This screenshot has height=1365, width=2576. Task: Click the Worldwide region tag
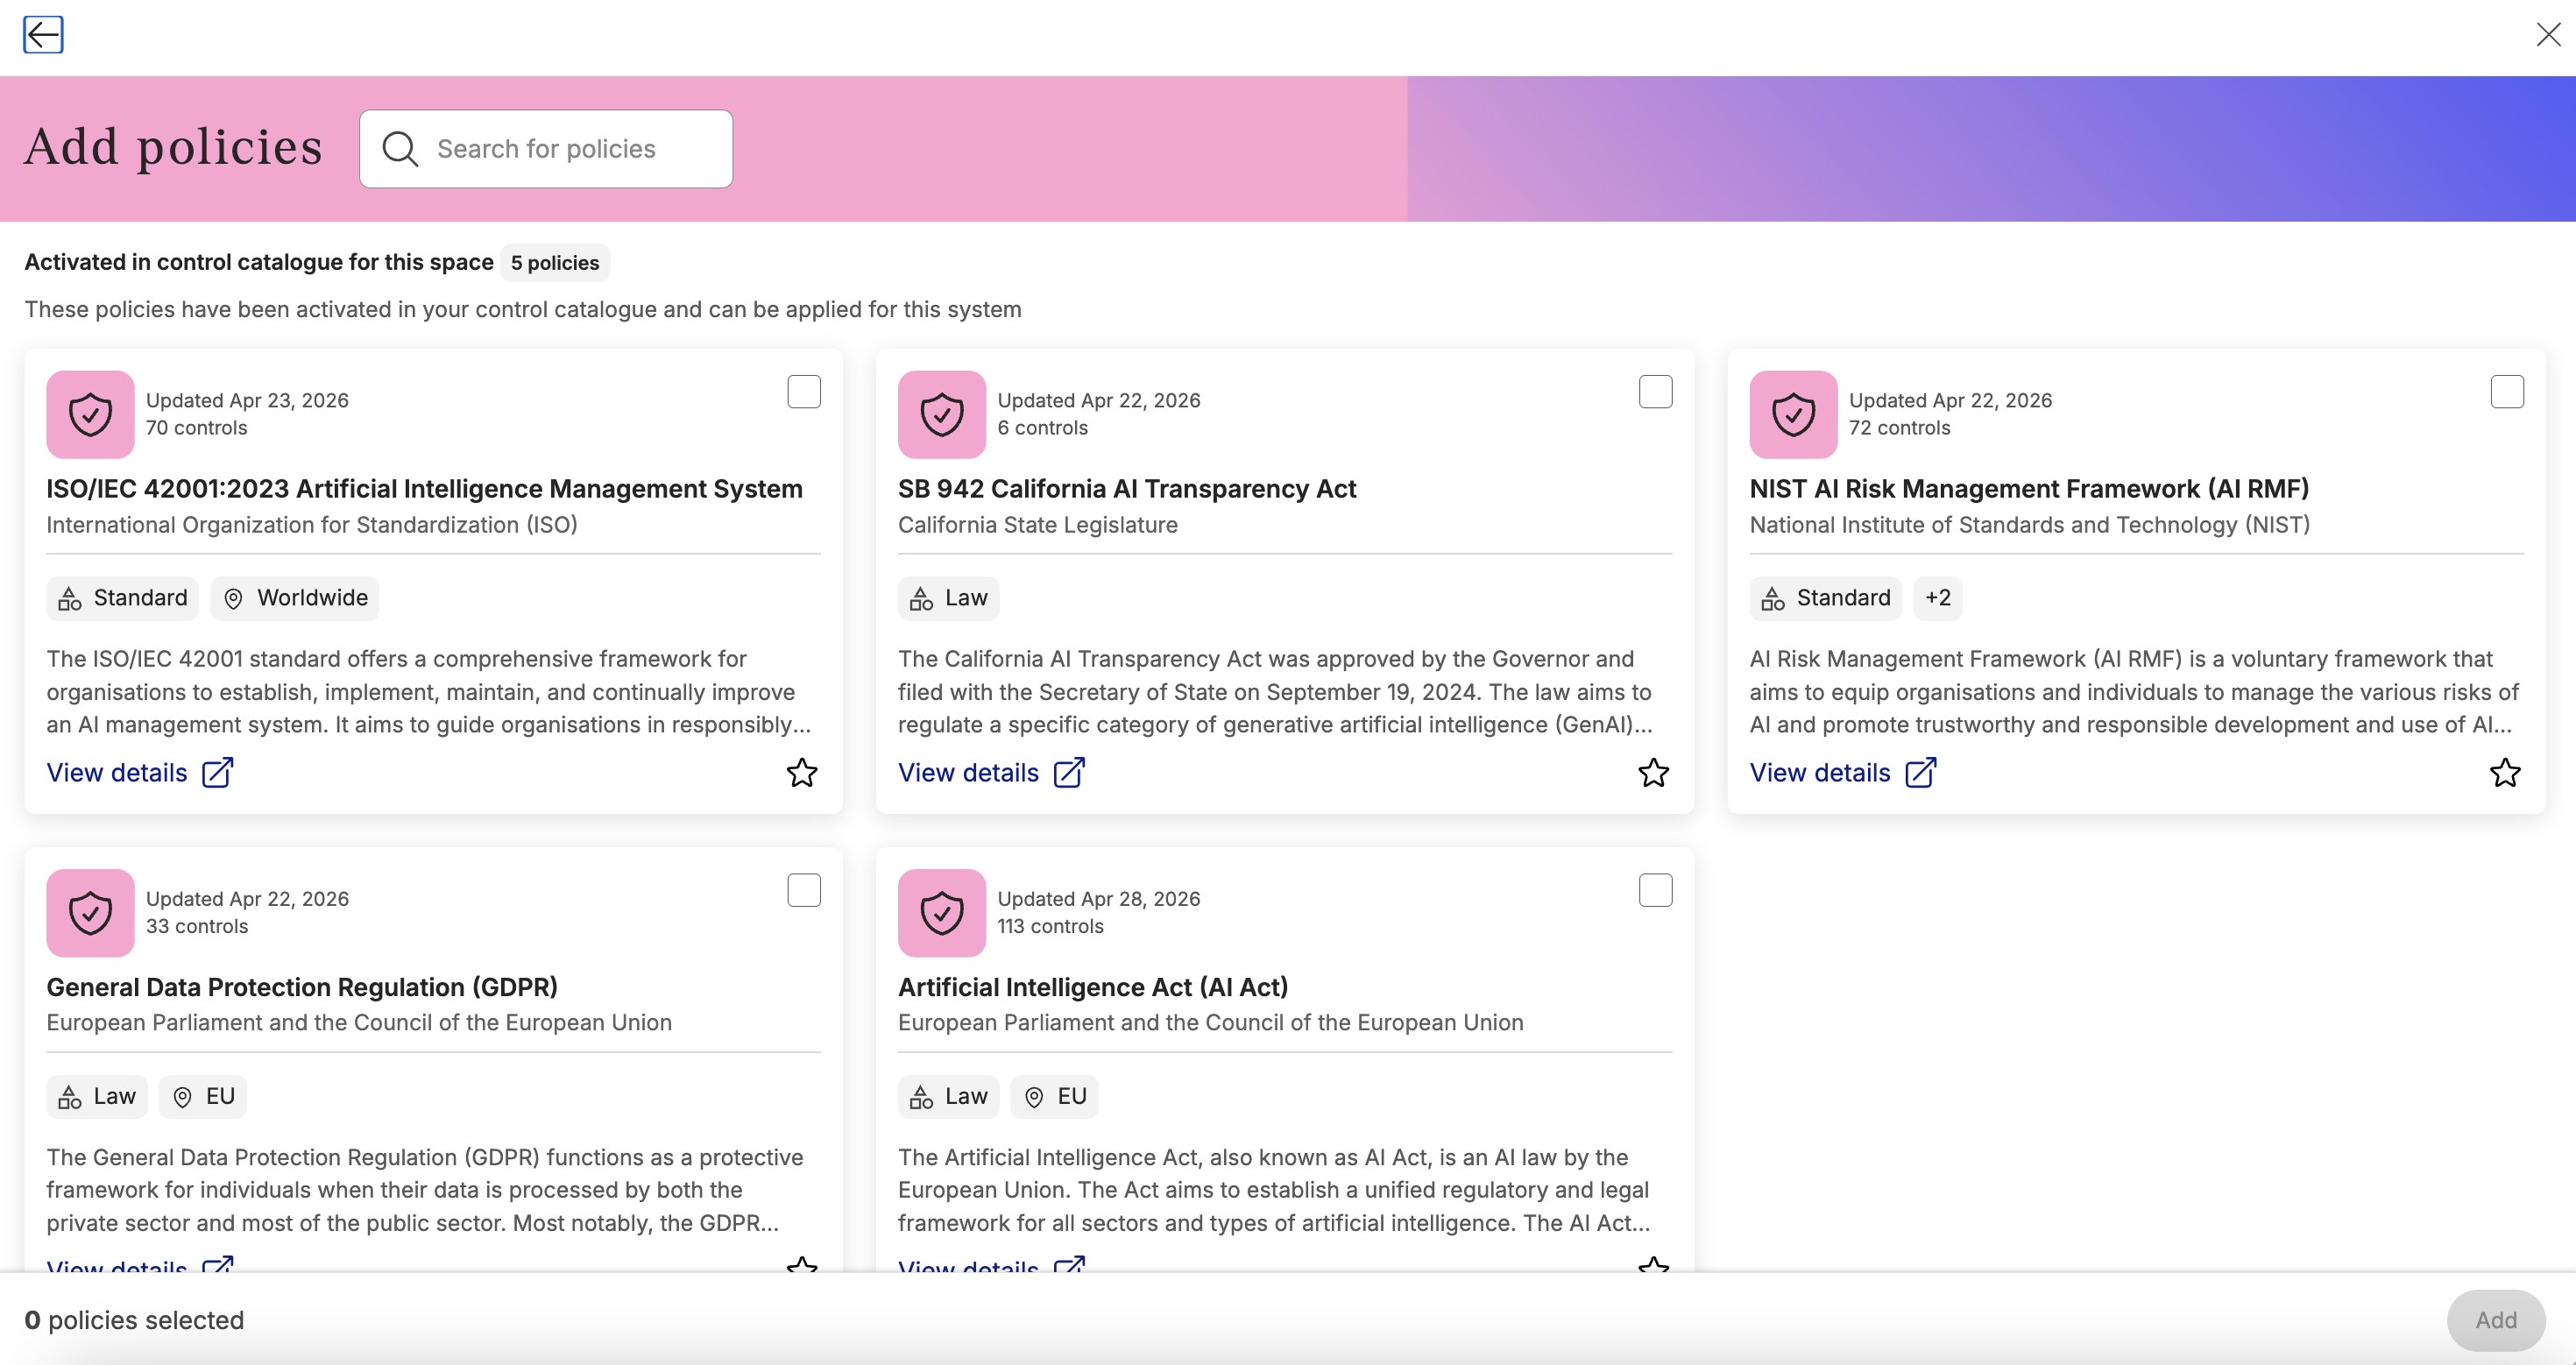pyautogui.click(x=295, y=598)
